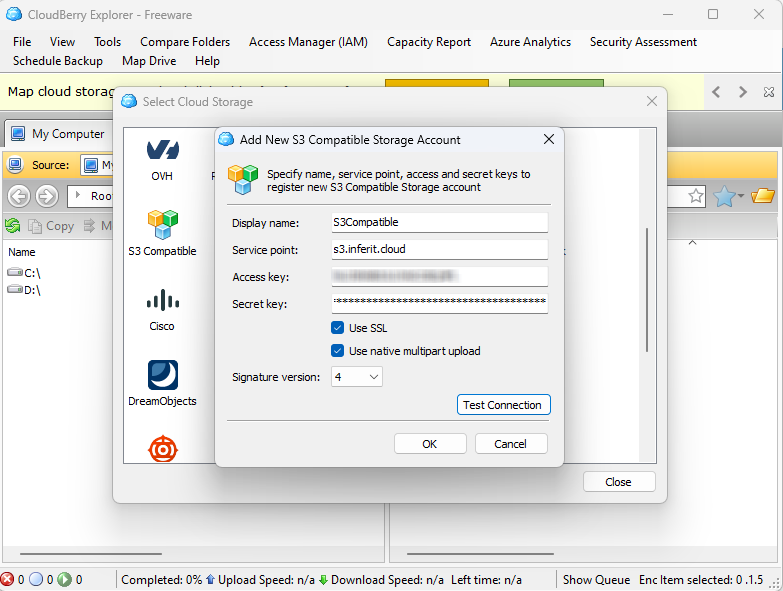Click the yellow button in the banner
Viewport: 783px width, 591px height.
tap(437, 83)
